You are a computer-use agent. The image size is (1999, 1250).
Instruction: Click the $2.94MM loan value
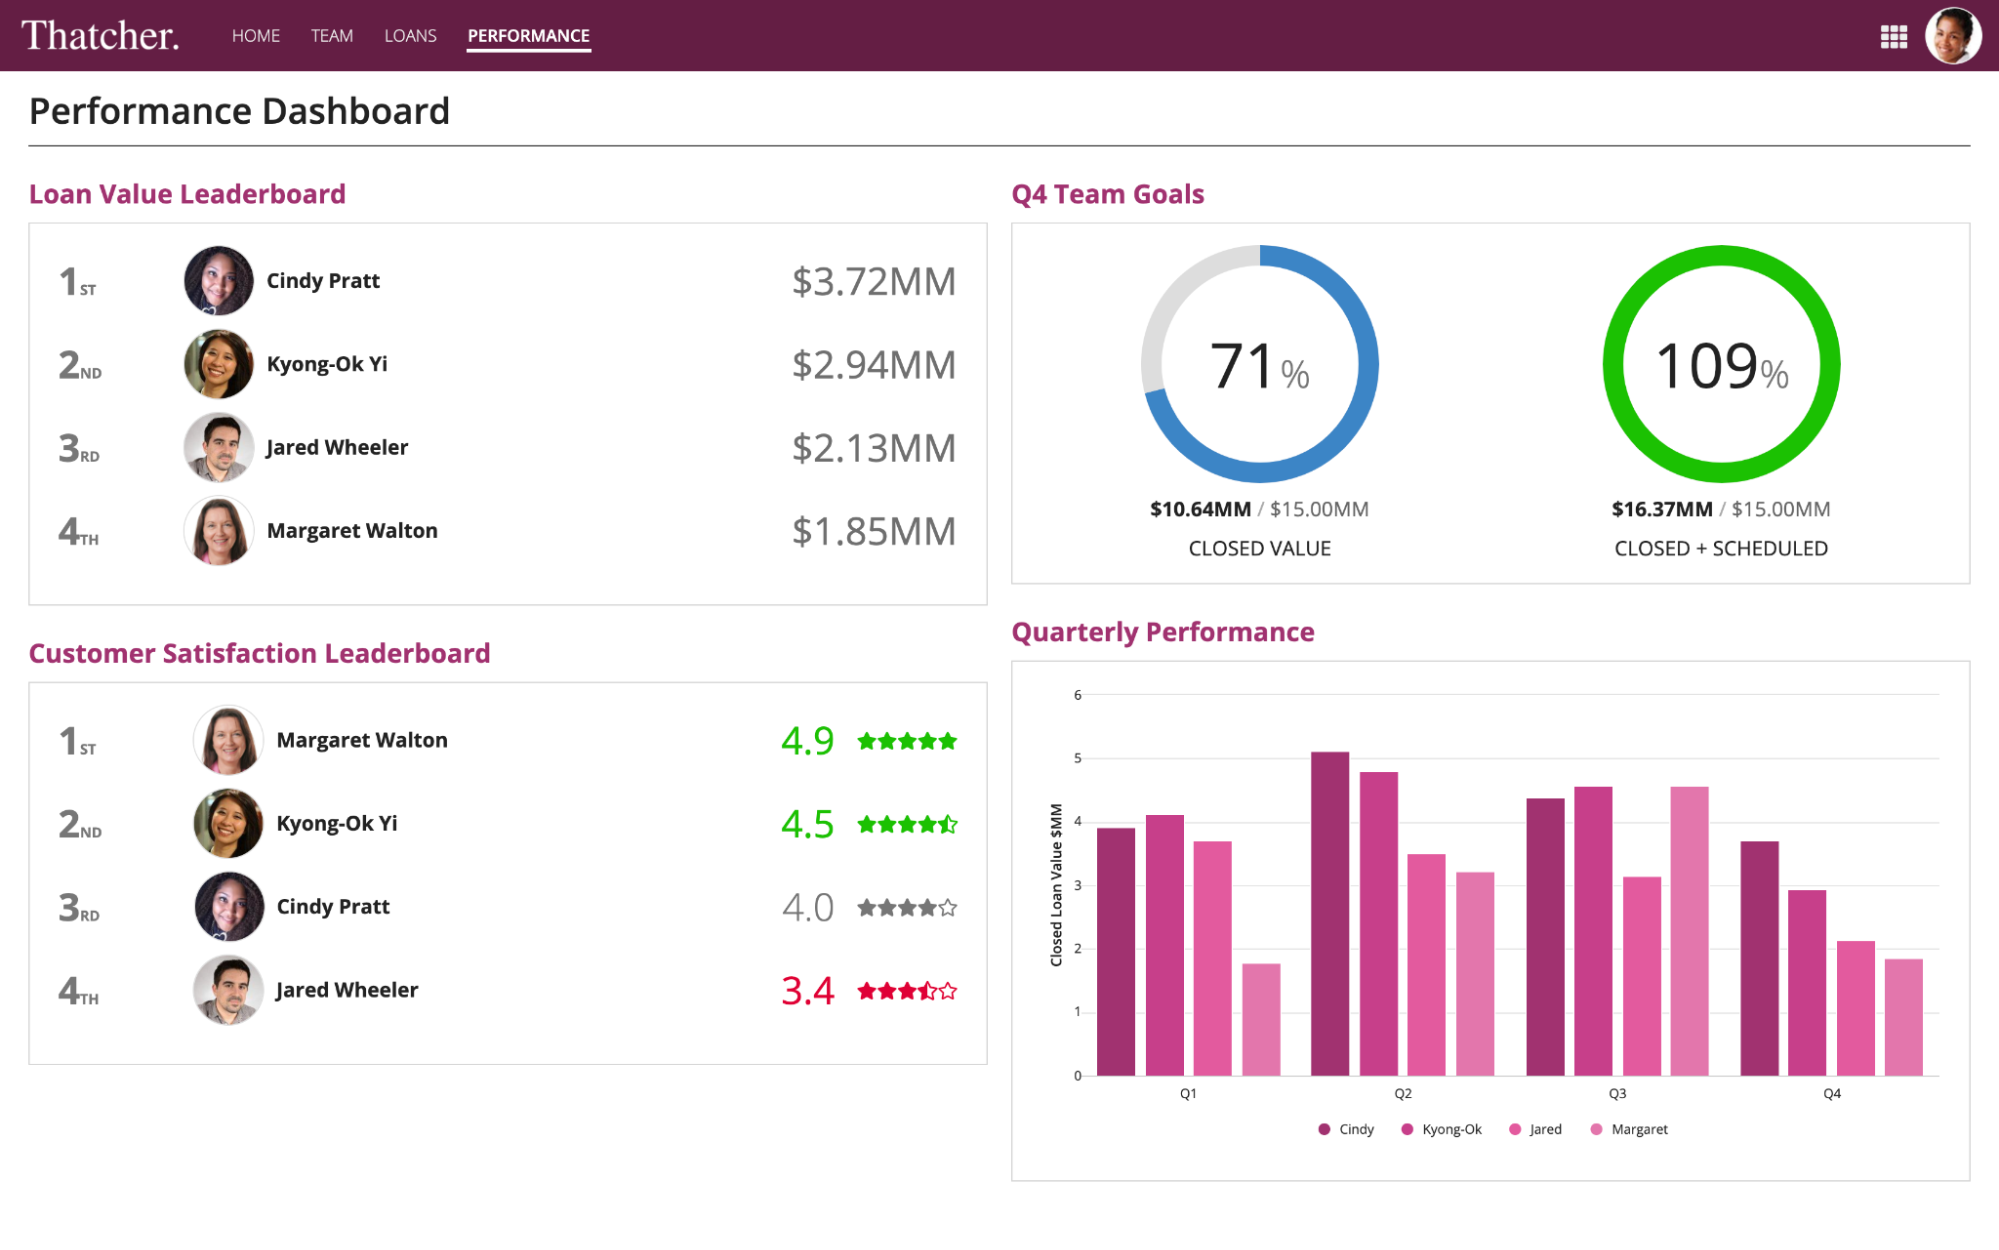point(874,365)
